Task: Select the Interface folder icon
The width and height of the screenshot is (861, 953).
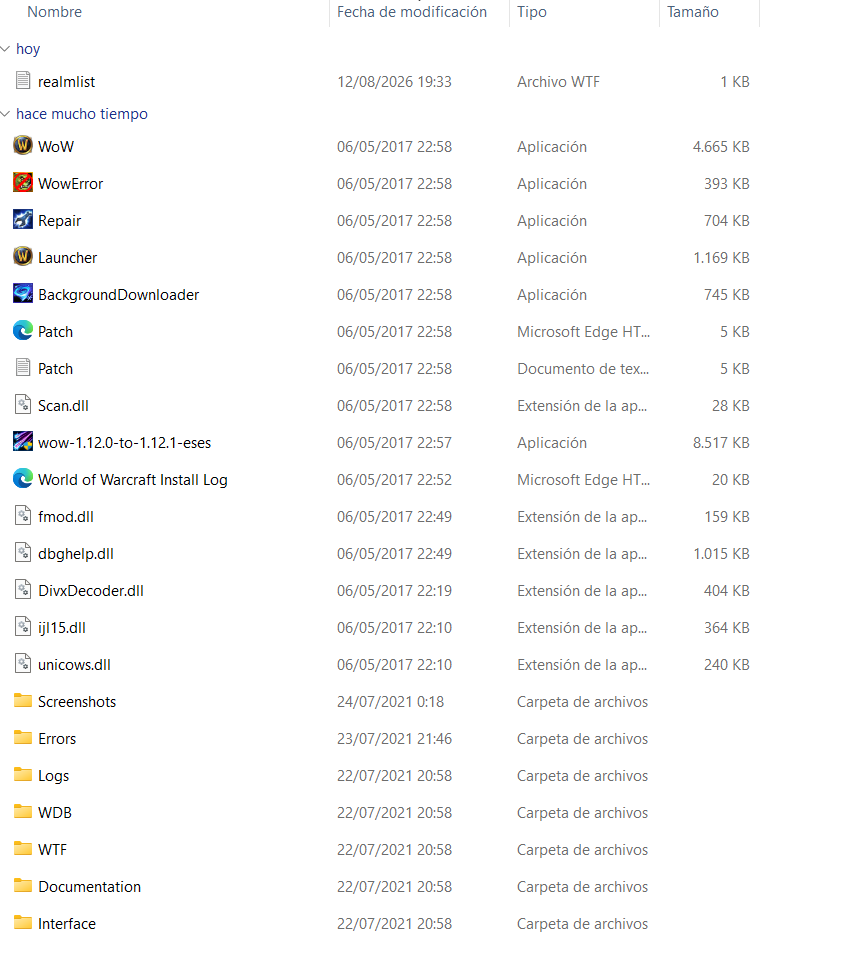Action: click(22, 923)
